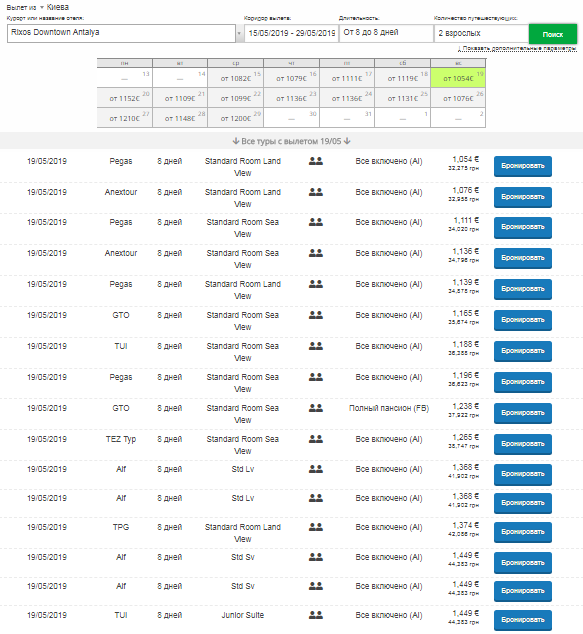Open the 15/05/2019 - 29/05/2019 date range field

point(292,33)
